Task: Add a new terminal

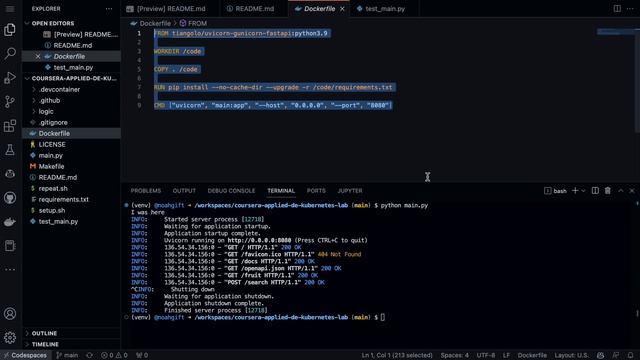Action: click(575, 191)
